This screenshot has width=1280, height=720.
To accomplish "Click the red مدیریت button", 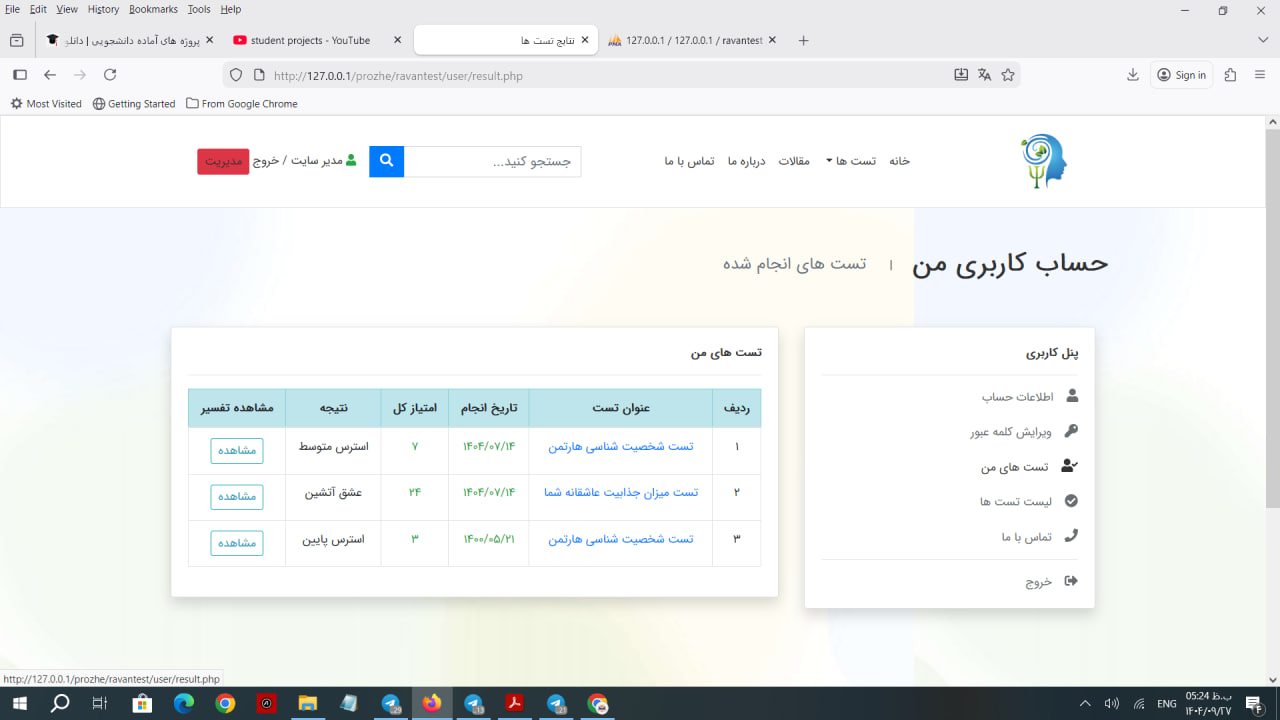I will coord(223,162).
